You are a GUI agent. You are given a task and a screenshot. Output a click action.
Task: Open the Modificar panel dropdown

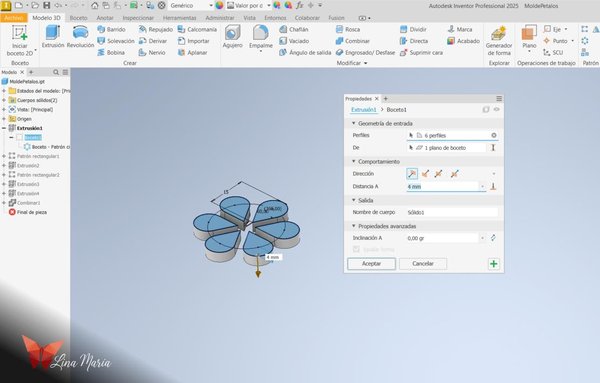click(x=365, y=63)
